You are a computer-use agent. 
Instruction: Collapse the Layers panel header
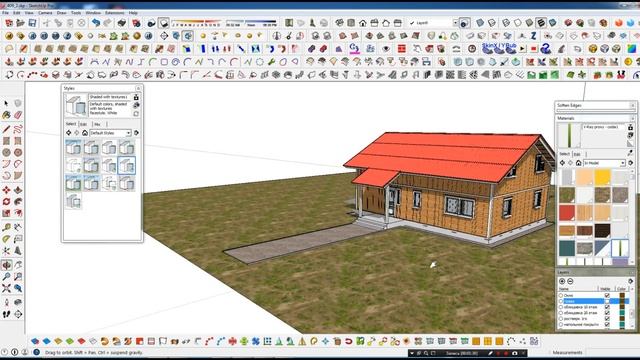(x=595, y=272)
